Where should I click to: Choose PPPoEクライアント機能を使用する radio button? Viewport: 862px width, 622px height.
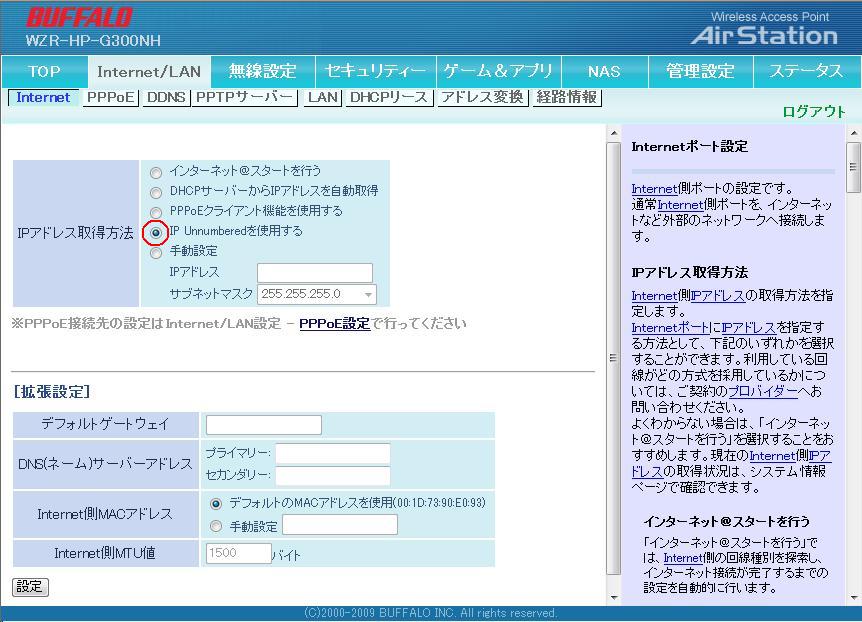156,212
